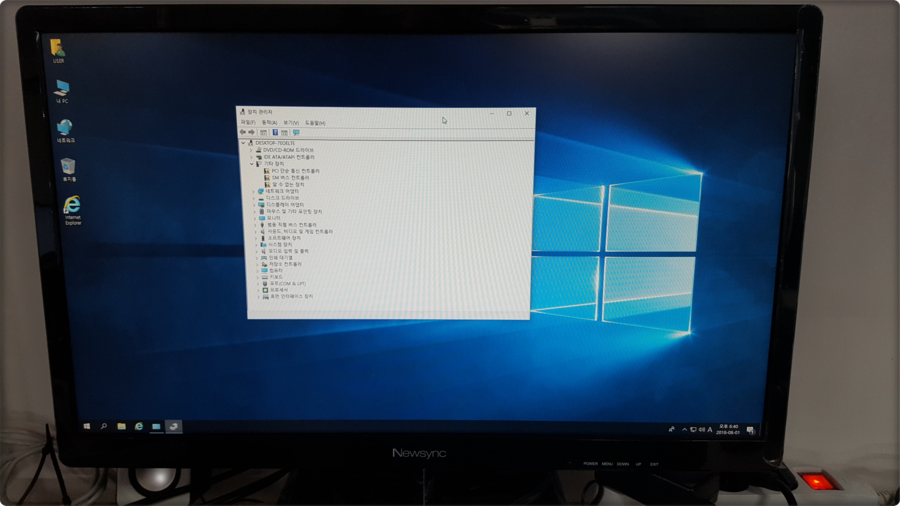Click the taskbar search magnifier icon
Viewport: 900px width, 506px height.
click(104, 426)
